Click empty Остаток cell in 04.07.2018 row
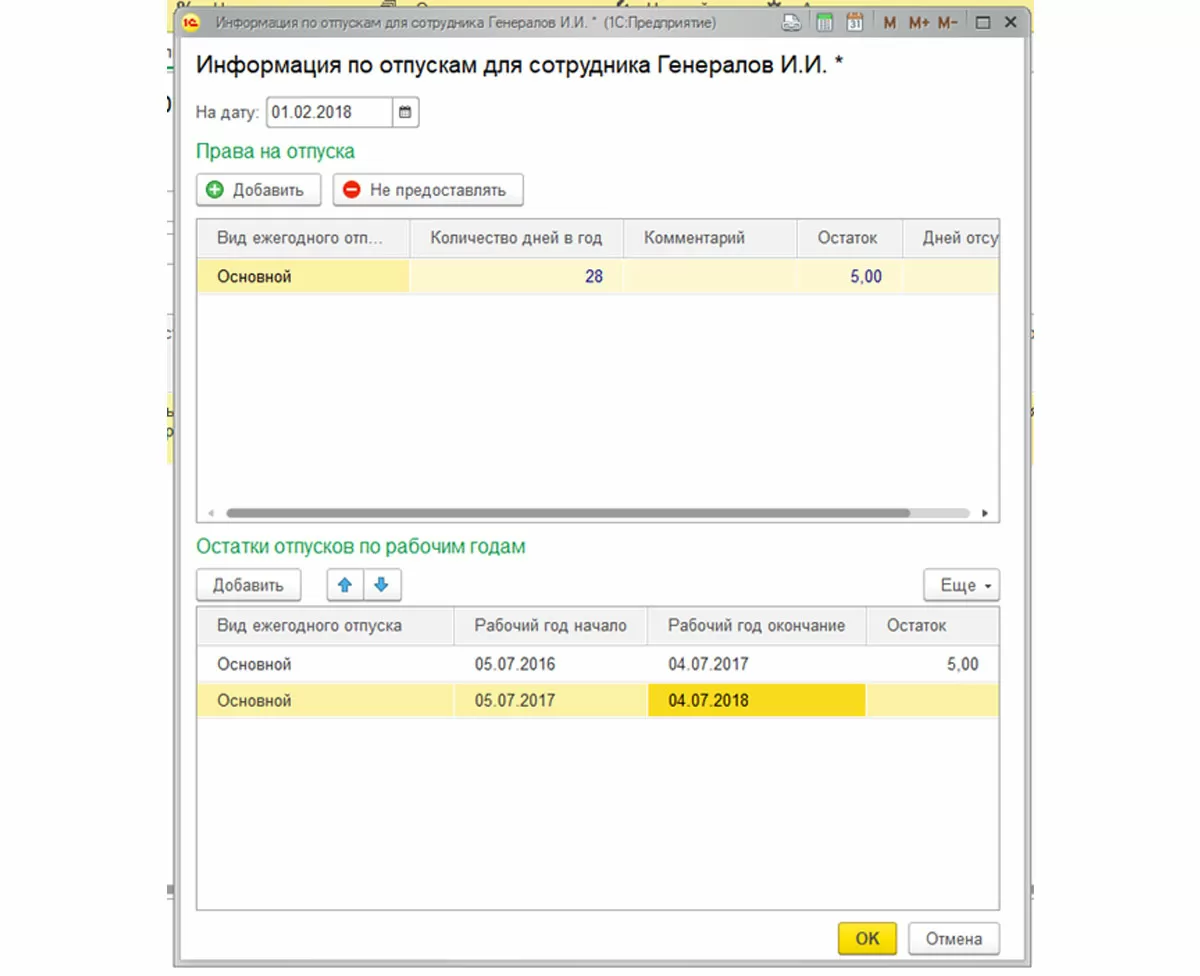Screen dimensions: 1200x976 (x=932, y=701)
